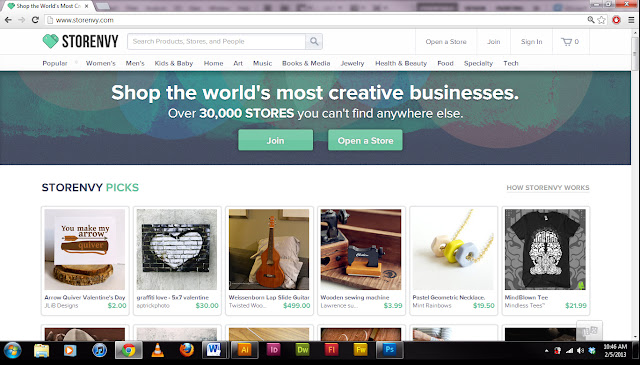Open Microsoft Word from taskbar
Image resolution: width=640 pixels, height=365 pixels.
click(213, 350)
